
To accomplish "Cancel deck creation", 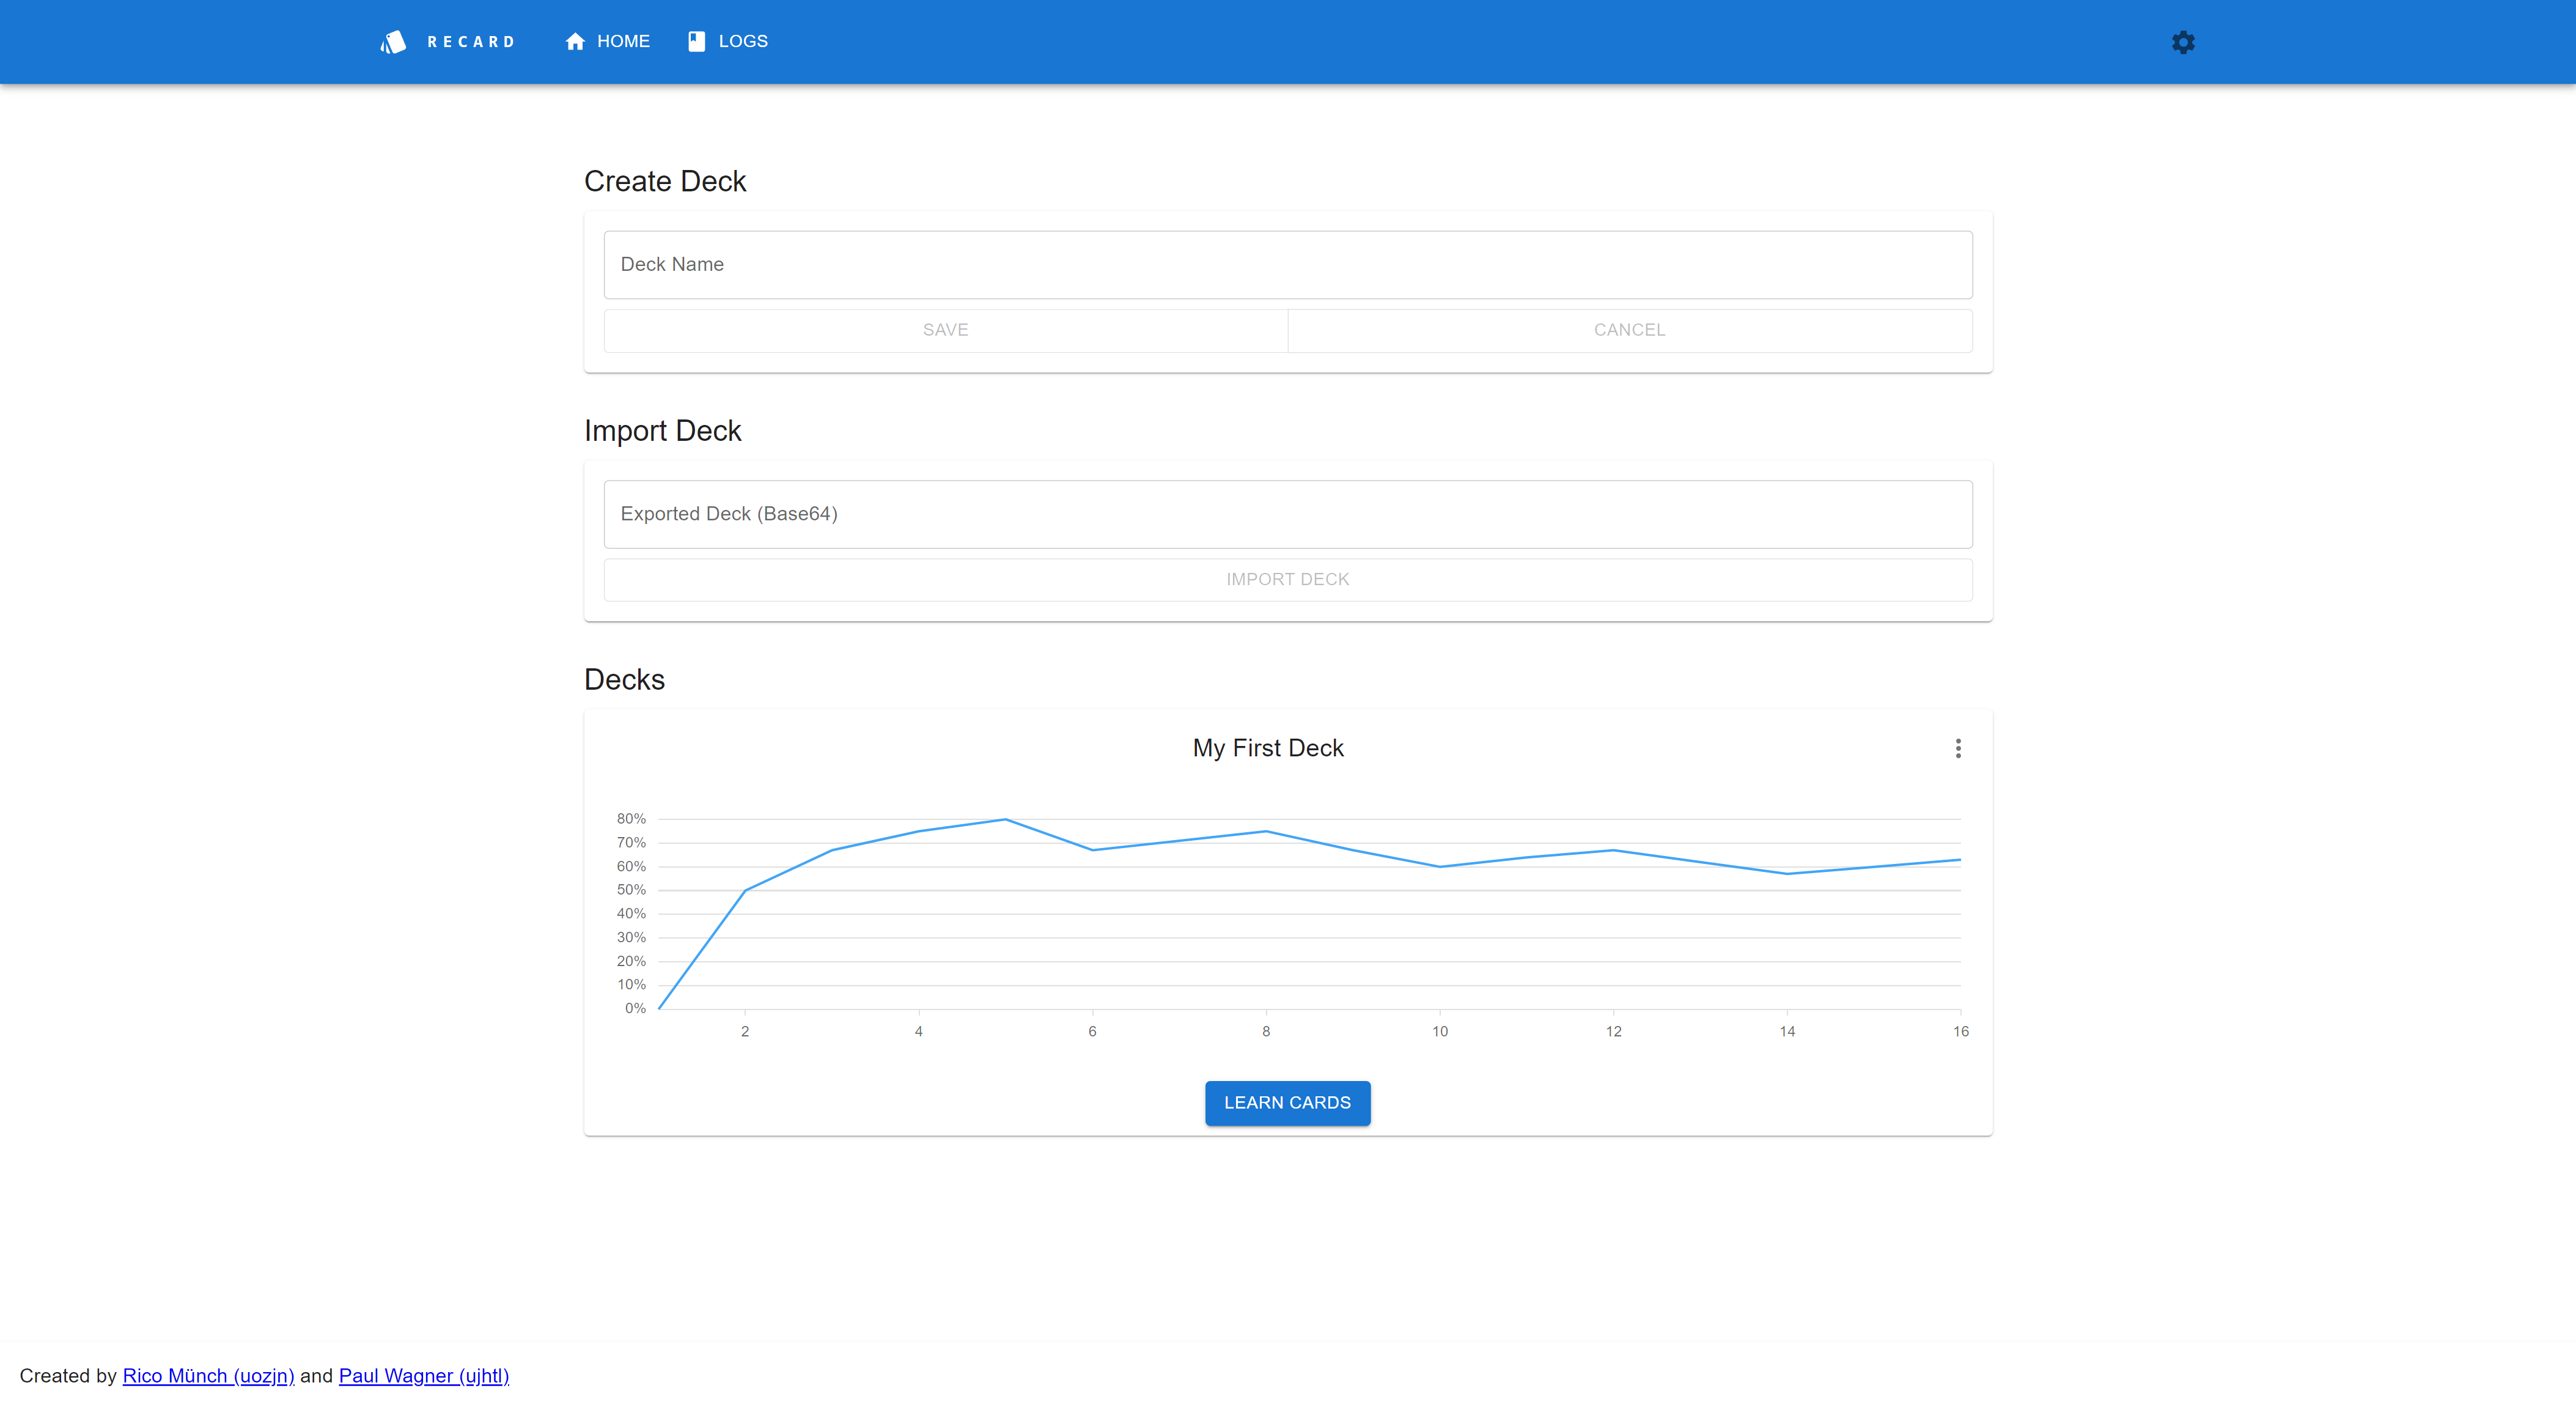I will [1629, 330].
